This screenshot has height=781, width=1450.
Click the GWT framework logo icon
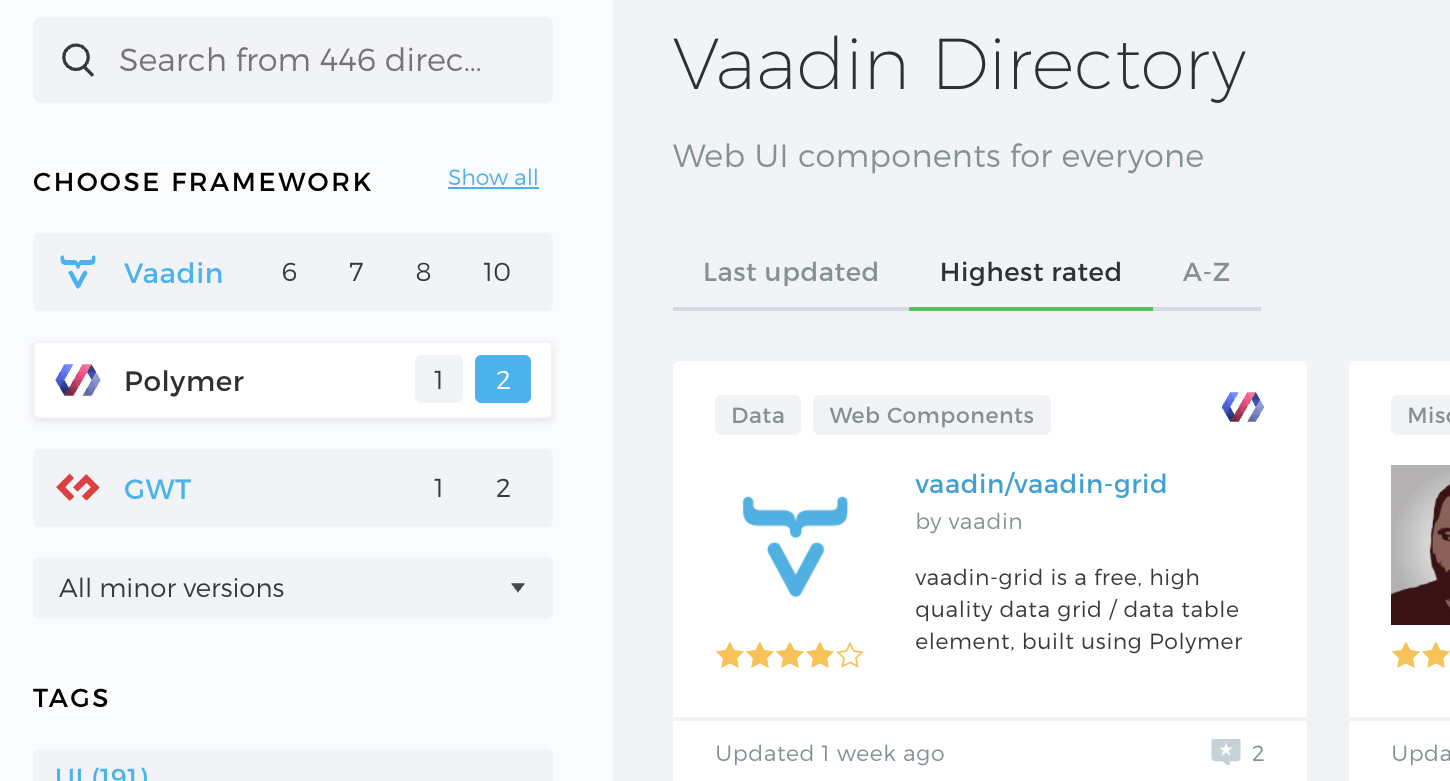click(x=78, y=488)
